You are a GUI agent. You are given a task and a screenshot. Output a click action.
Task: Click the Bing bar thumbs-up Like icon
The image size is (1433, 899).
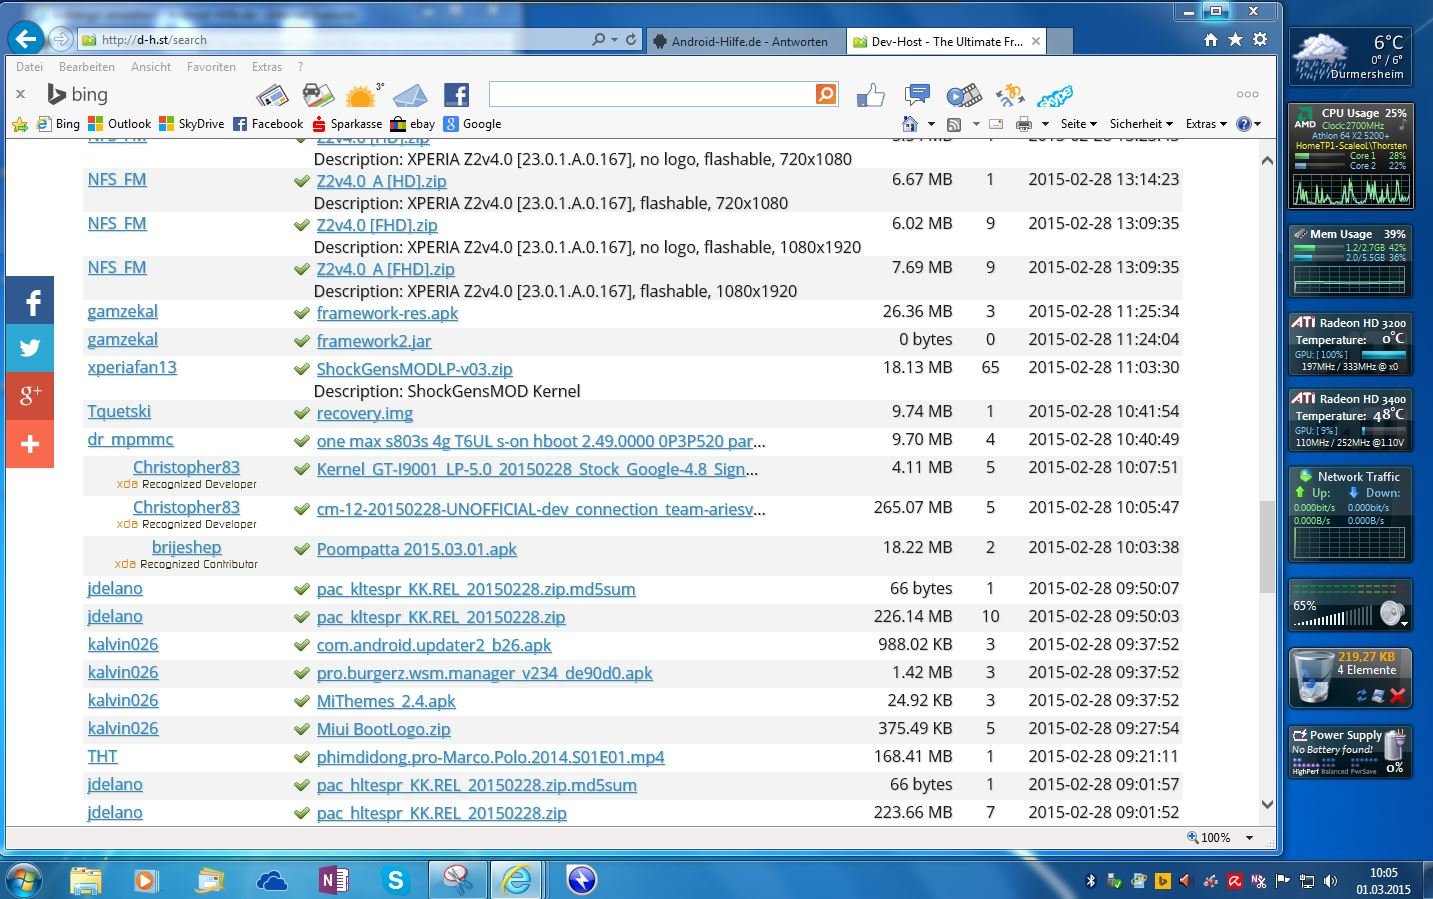870,95
